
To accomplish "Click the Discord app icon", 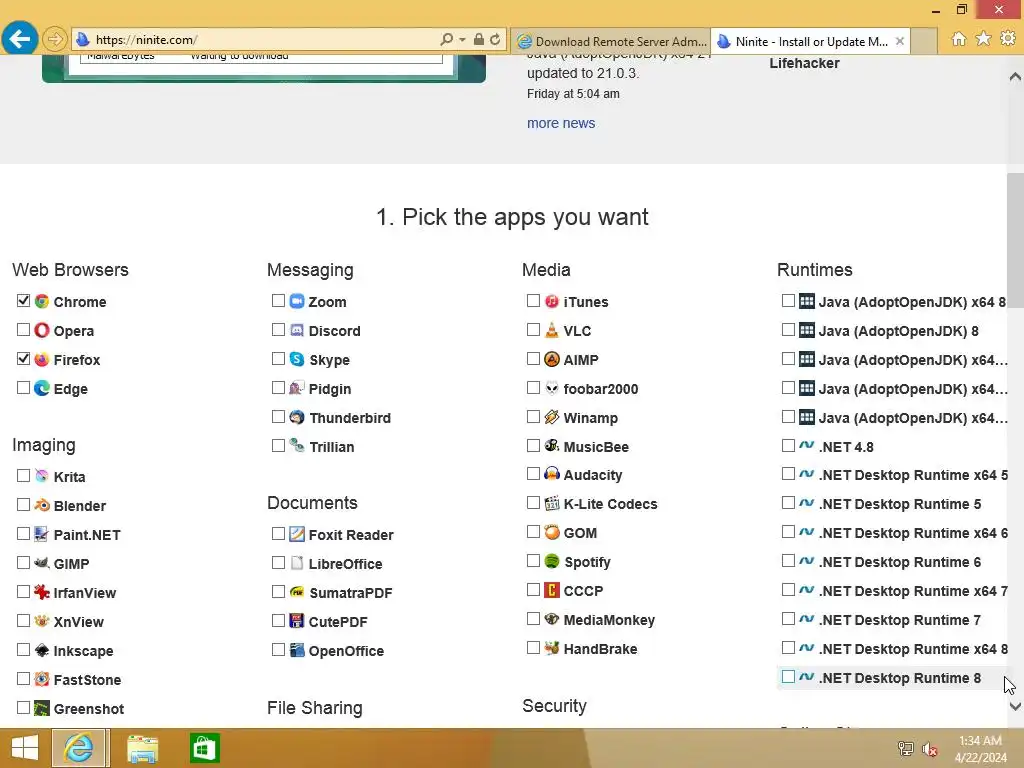I will pos(296,330).
